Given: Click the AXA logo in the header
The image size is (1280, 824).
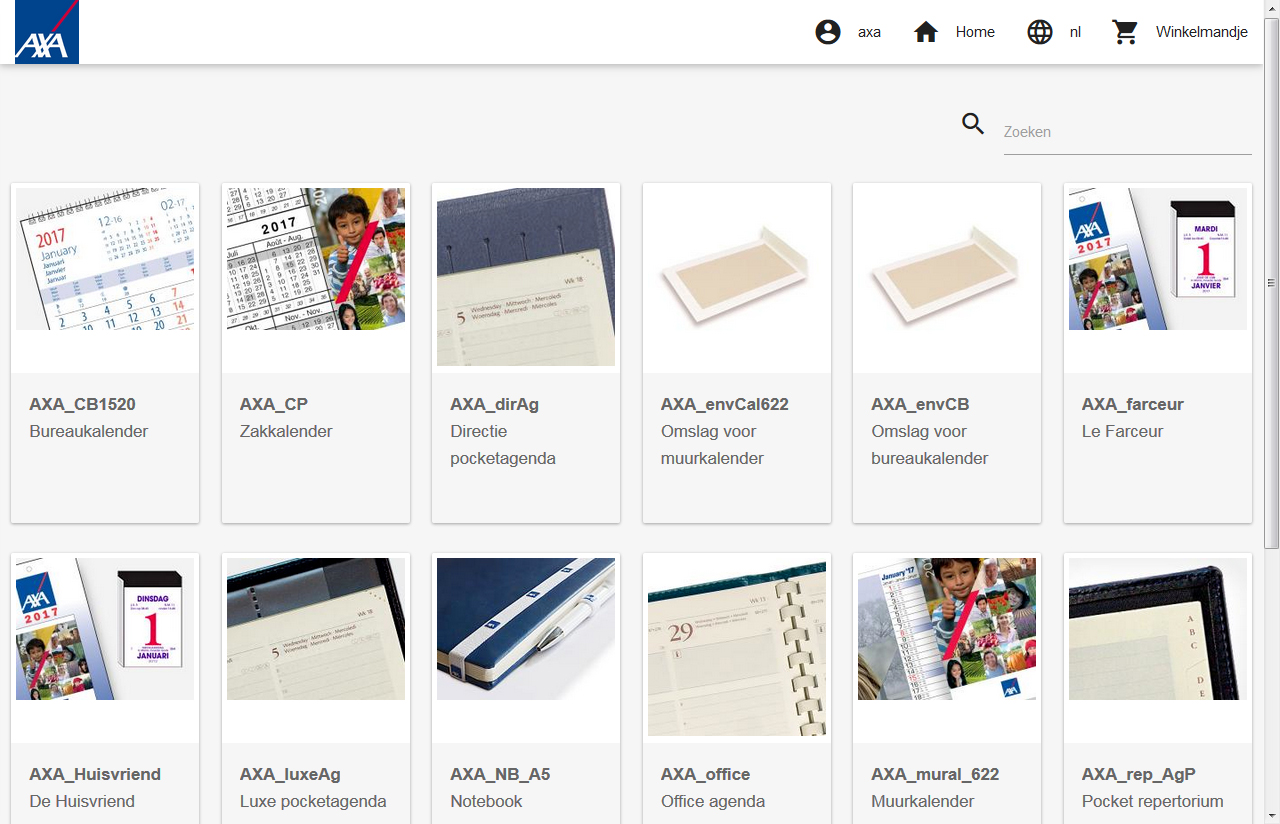Looking at the screenshot, I should (47, 32).
